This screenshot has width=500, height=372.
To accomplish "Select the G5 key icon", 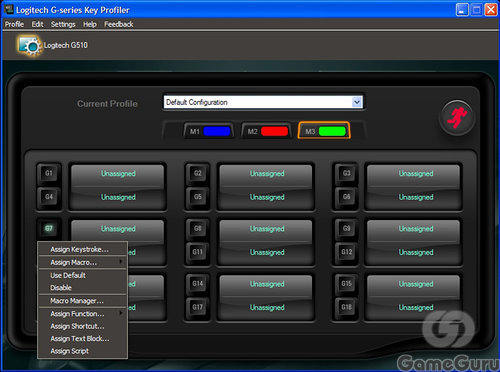I will pyautogui.click(x=198, y=197).
